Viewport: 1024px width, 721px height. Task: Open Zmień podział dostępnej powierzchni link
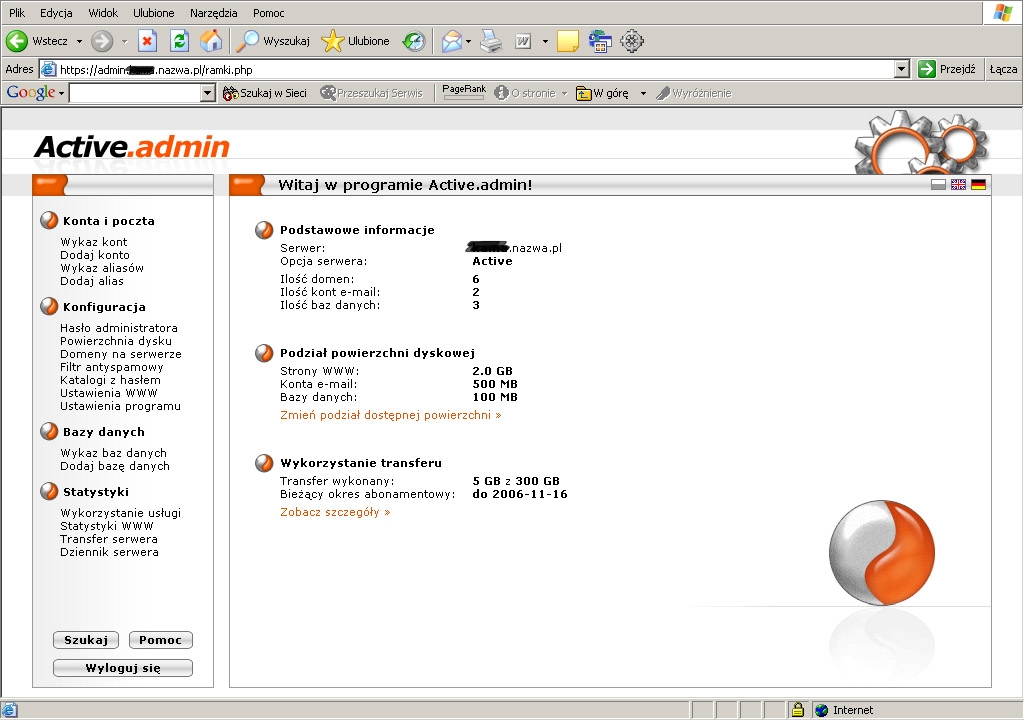tap(391, 415)
